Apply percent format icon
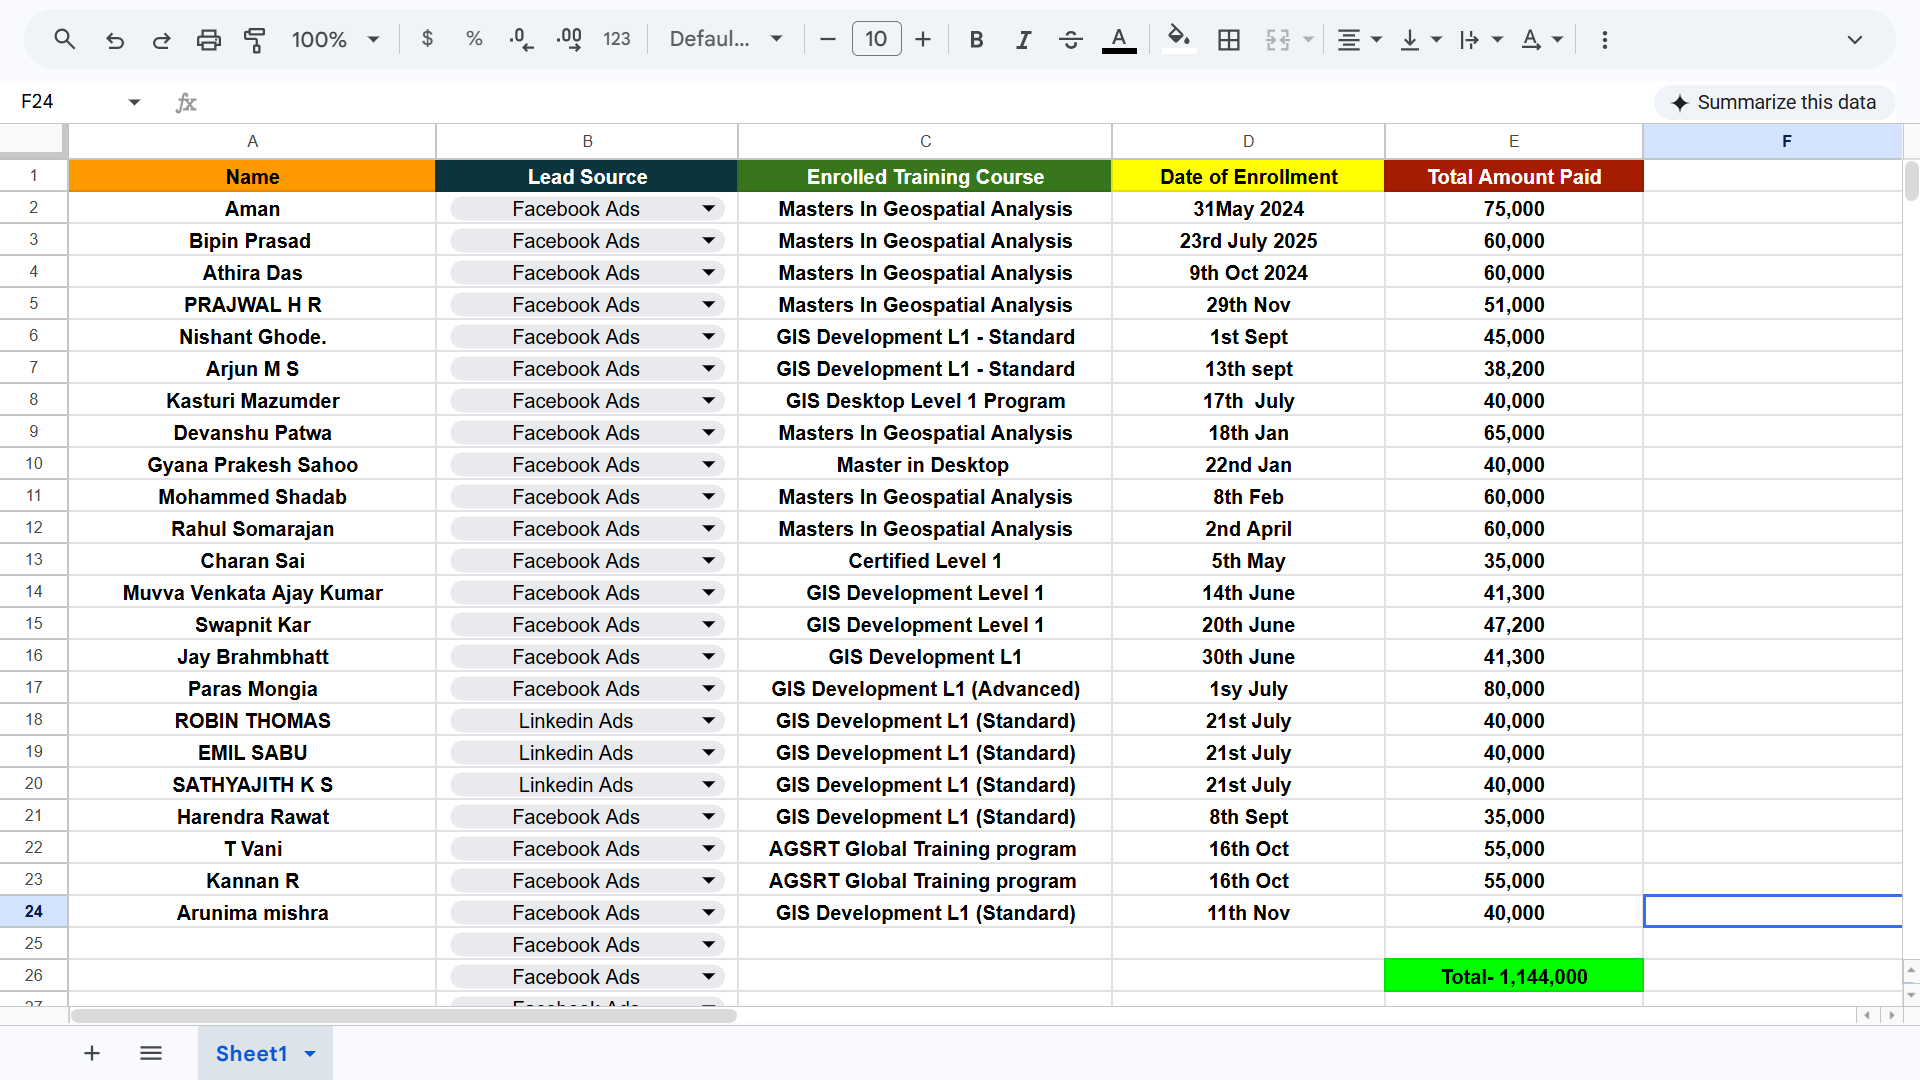1920x1080 pixels. 474,39
